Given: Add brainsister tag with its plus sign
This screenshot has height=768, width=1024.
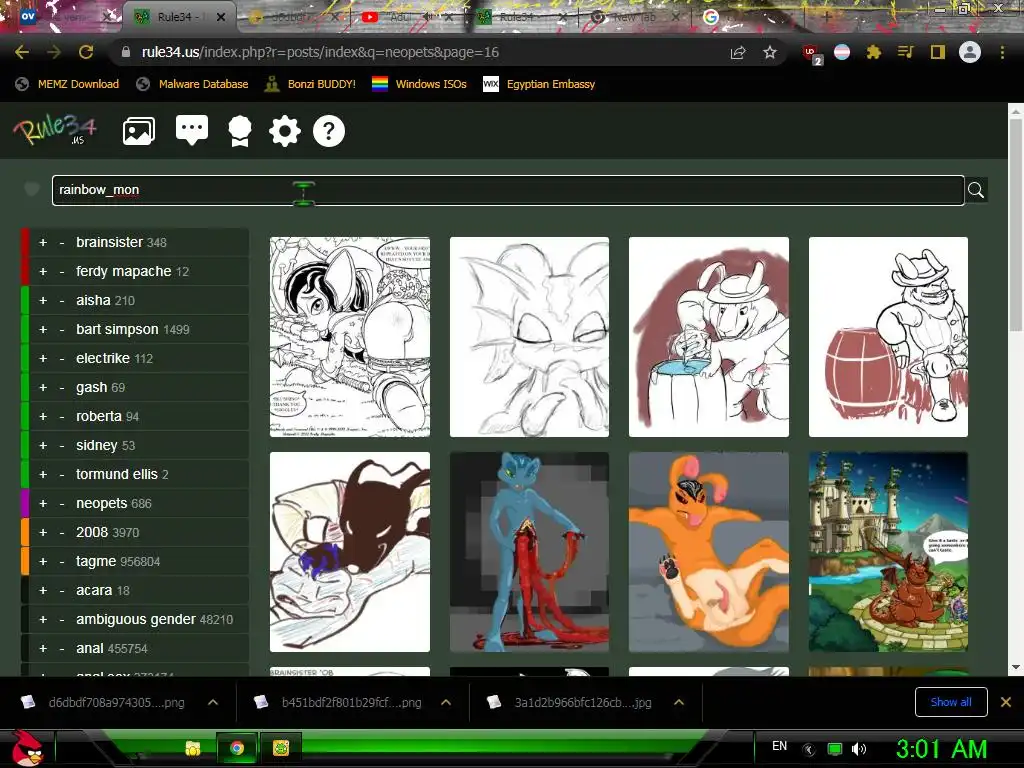Looking at the screenshot, I should pyautogui.click(x=43, y=242).
